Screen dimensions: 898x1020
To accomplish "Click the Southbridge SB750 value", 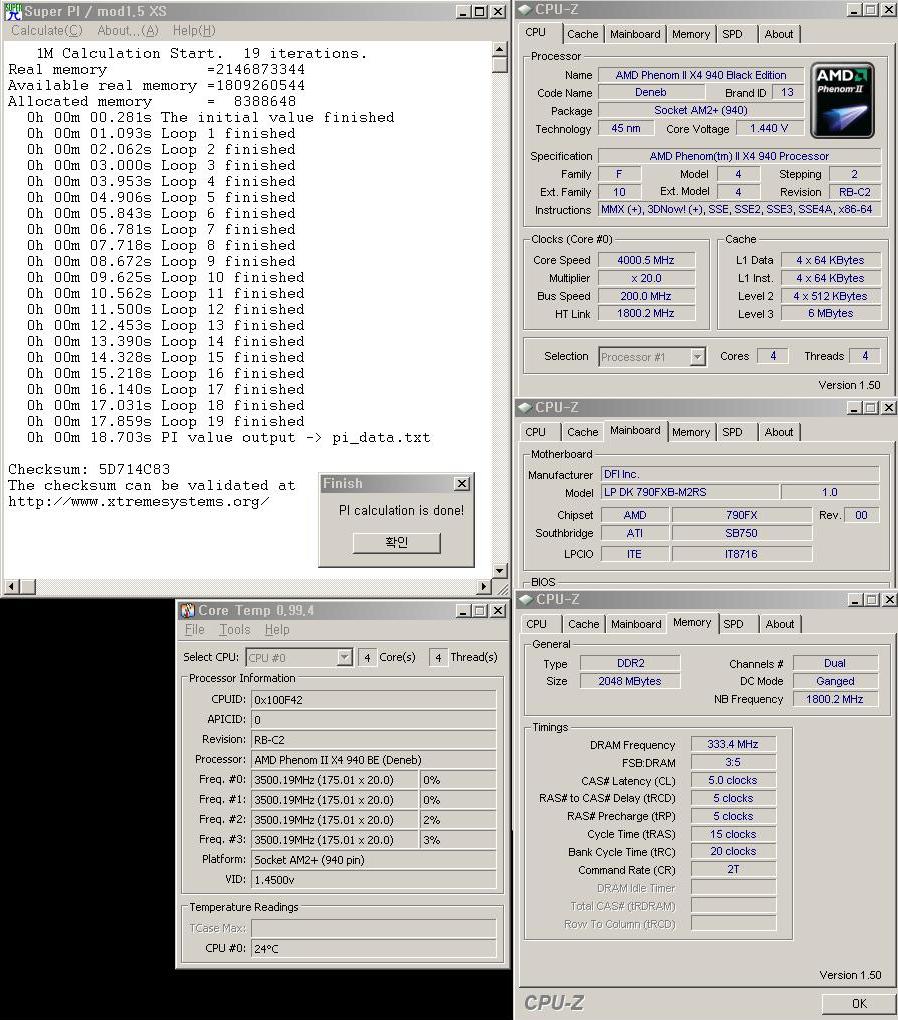I will point(741,533).
